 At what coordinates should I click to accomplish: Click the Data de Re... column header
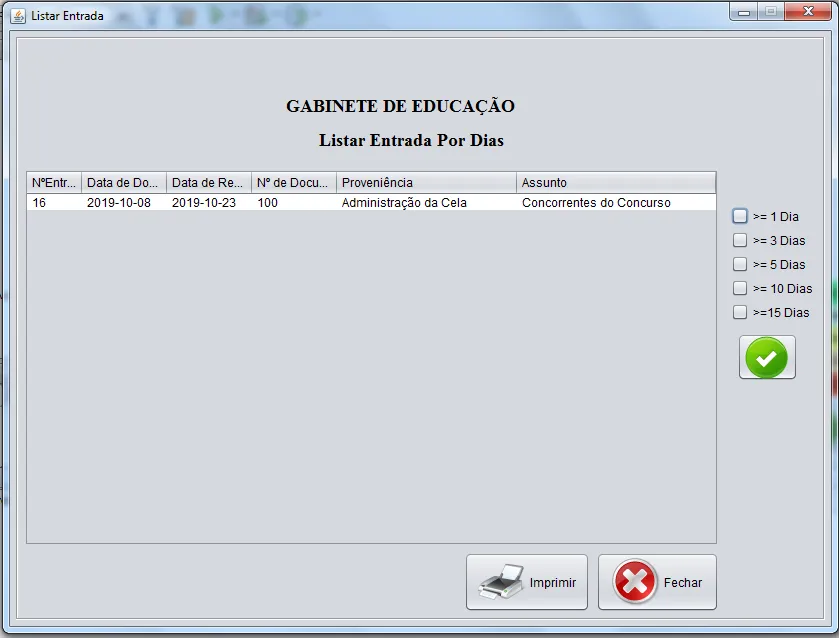209,183
